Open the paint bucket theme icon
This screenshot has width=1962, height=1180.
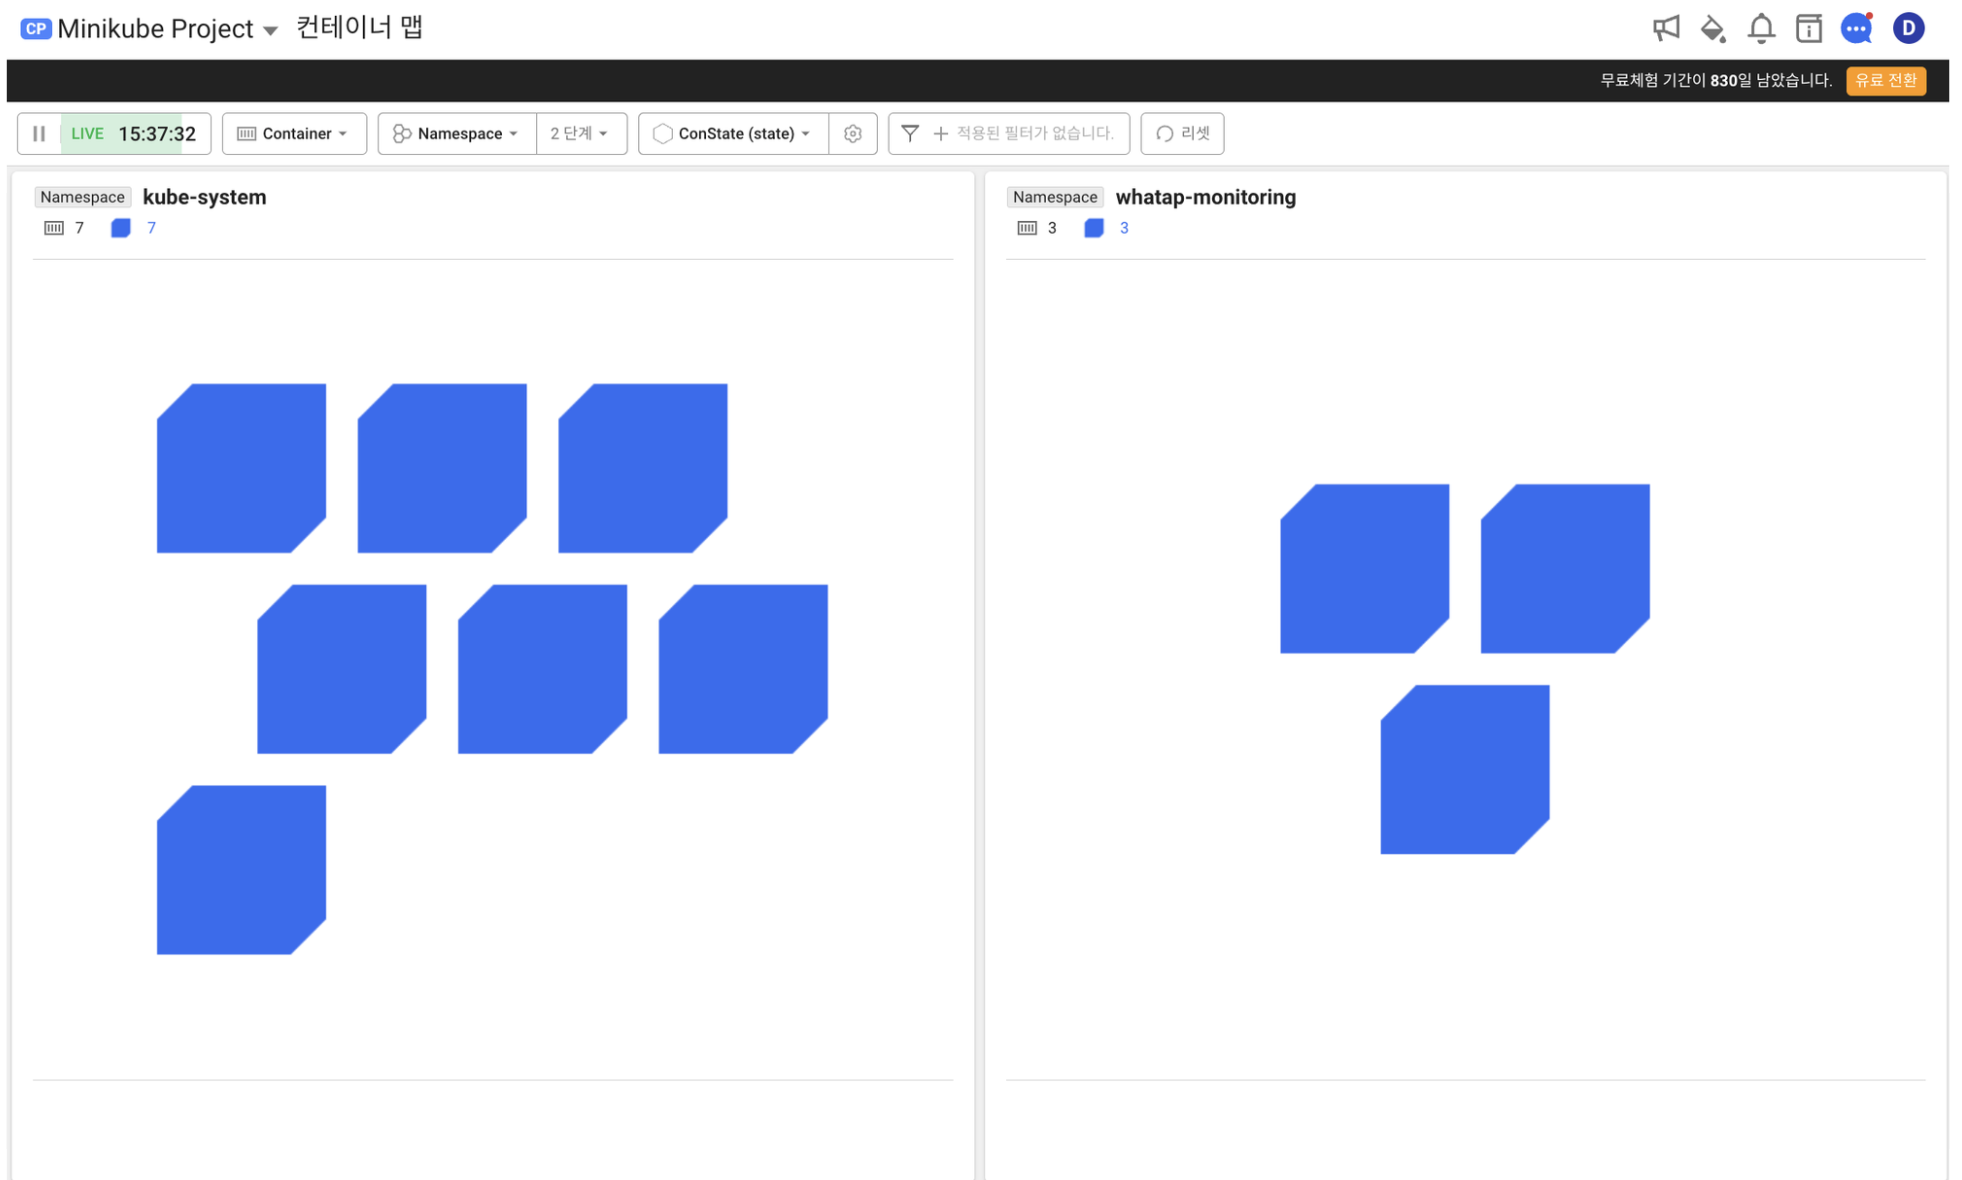tap(1712, 28)
